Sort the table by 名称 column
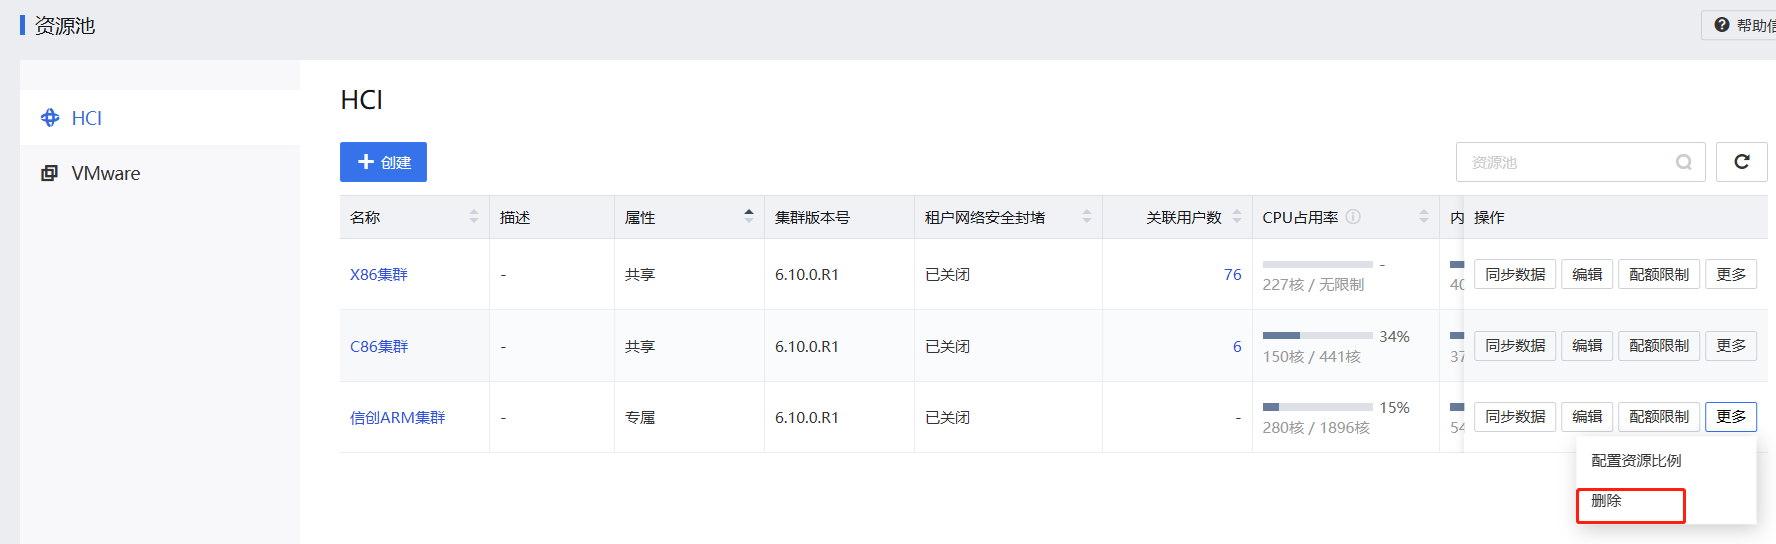1776x544 pixels. 474,217
